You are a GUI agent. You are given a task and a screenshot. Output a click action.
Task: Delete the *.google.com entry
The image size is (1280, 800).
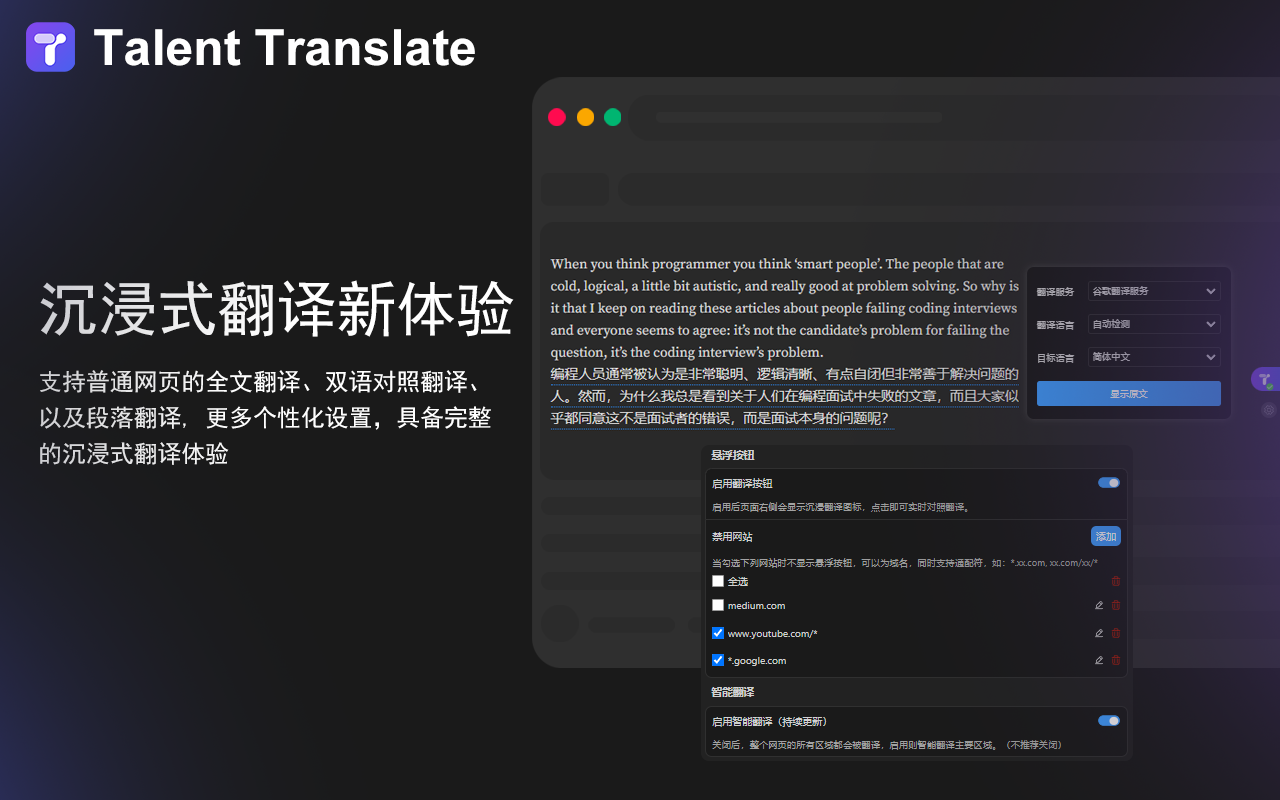coord(1116,660)
